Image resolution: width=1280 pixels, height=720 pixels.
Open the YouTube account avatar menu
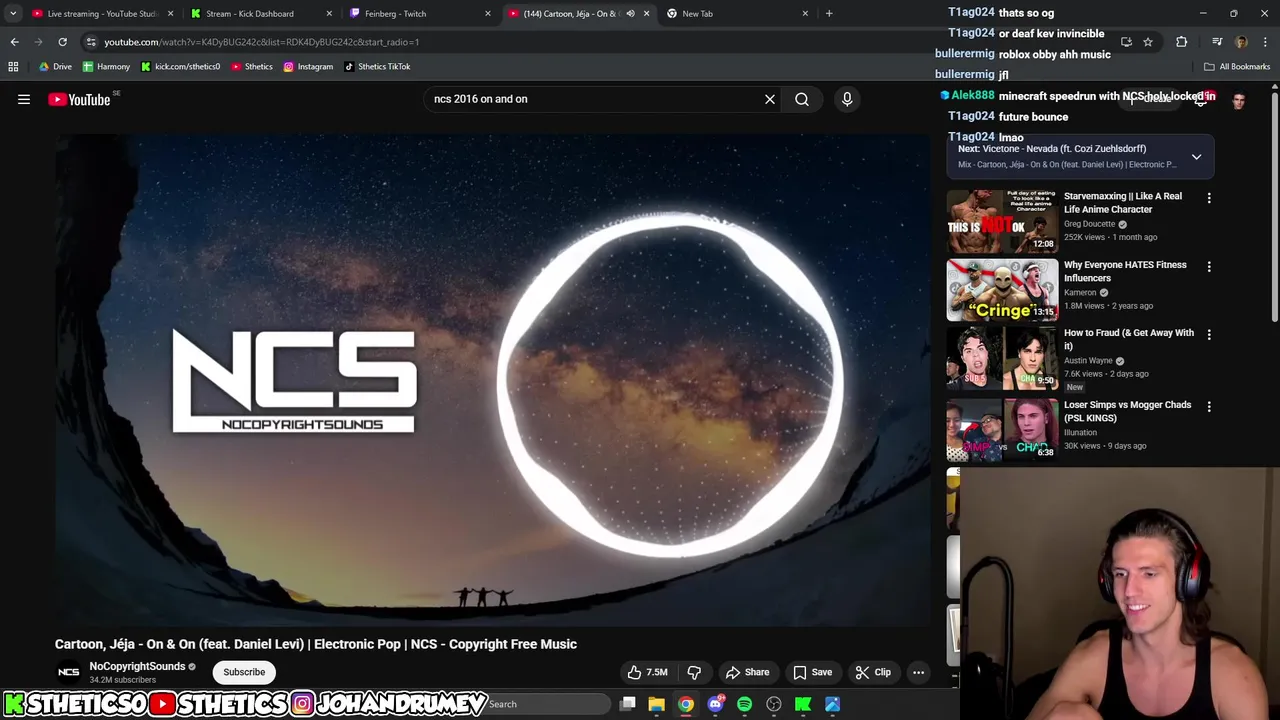coord(1239,99)
